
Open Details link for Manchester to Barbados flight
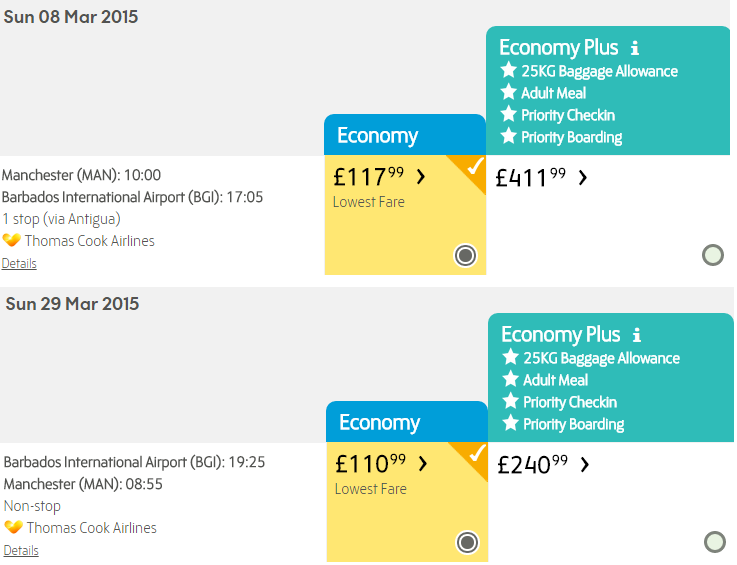pyautogui.click(x=19, y=263)
